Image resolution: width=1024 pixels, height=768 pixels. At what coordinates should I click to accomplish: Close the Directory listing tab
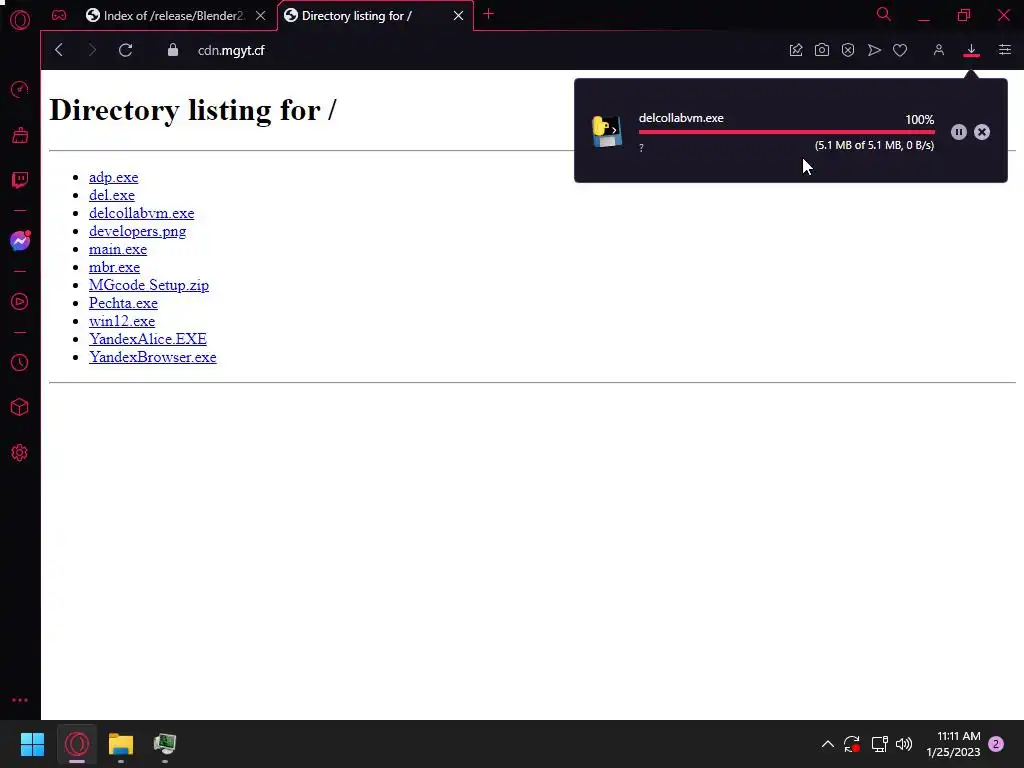tap(458, 16)
